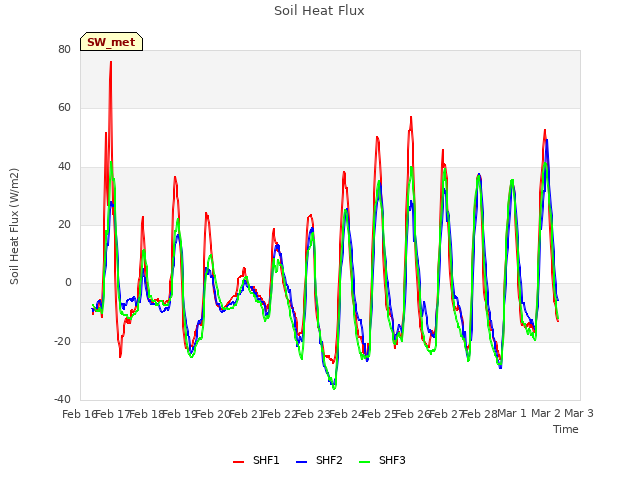Click the Feb 22 x-axis tick label

280,414
